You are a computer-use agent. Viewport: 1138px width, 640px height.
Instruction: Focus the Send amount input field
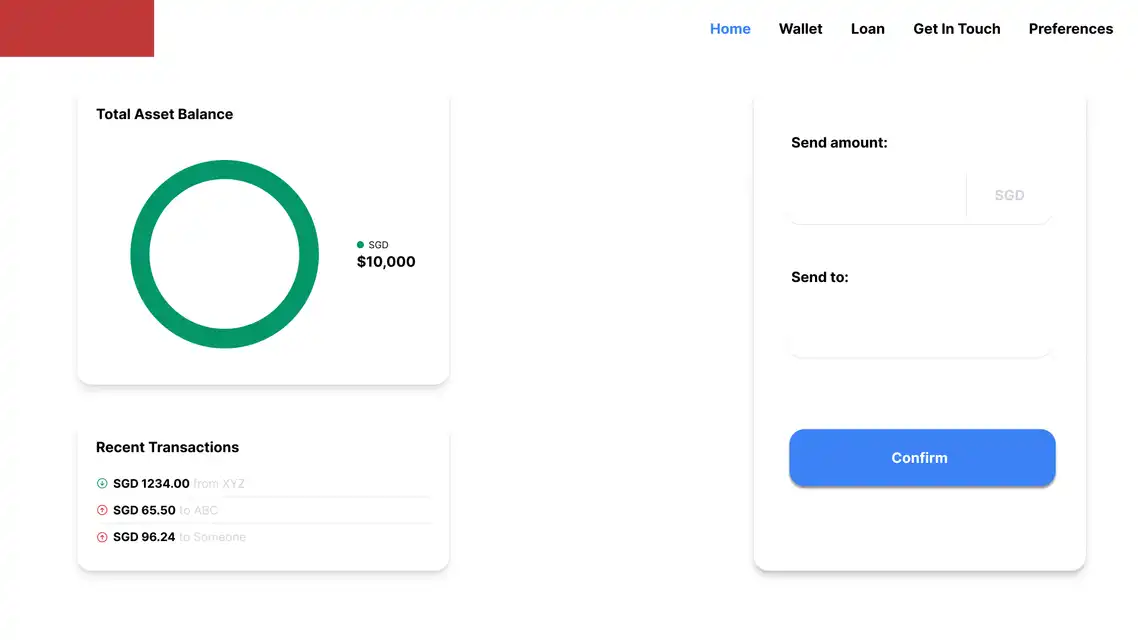click(877, 196)
